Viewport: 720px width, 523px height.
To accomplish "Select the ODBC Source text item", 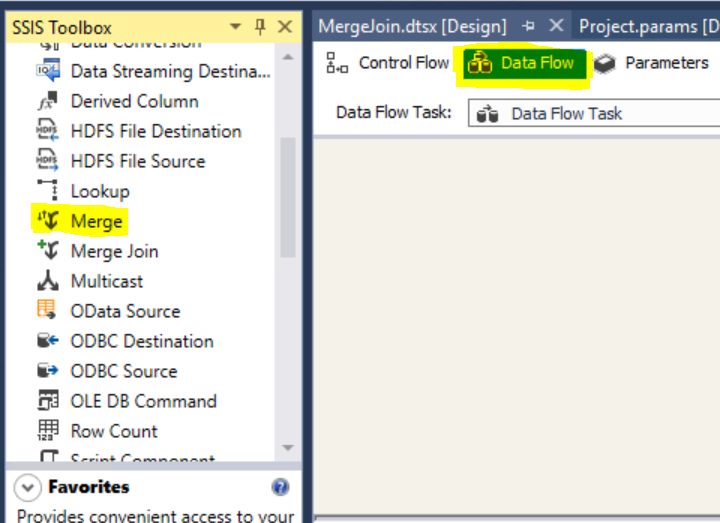I will [124, 371].
